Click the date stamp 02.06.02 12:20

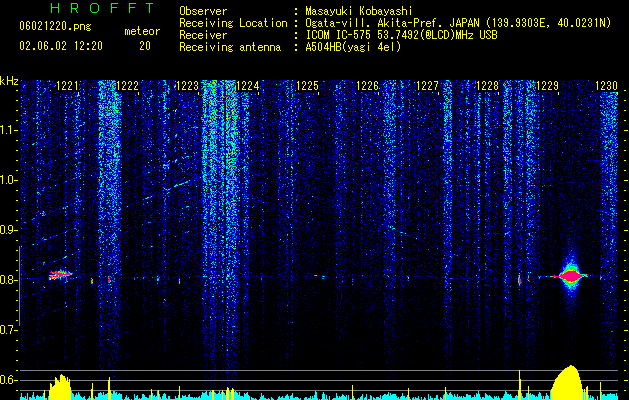coord(61,46)
